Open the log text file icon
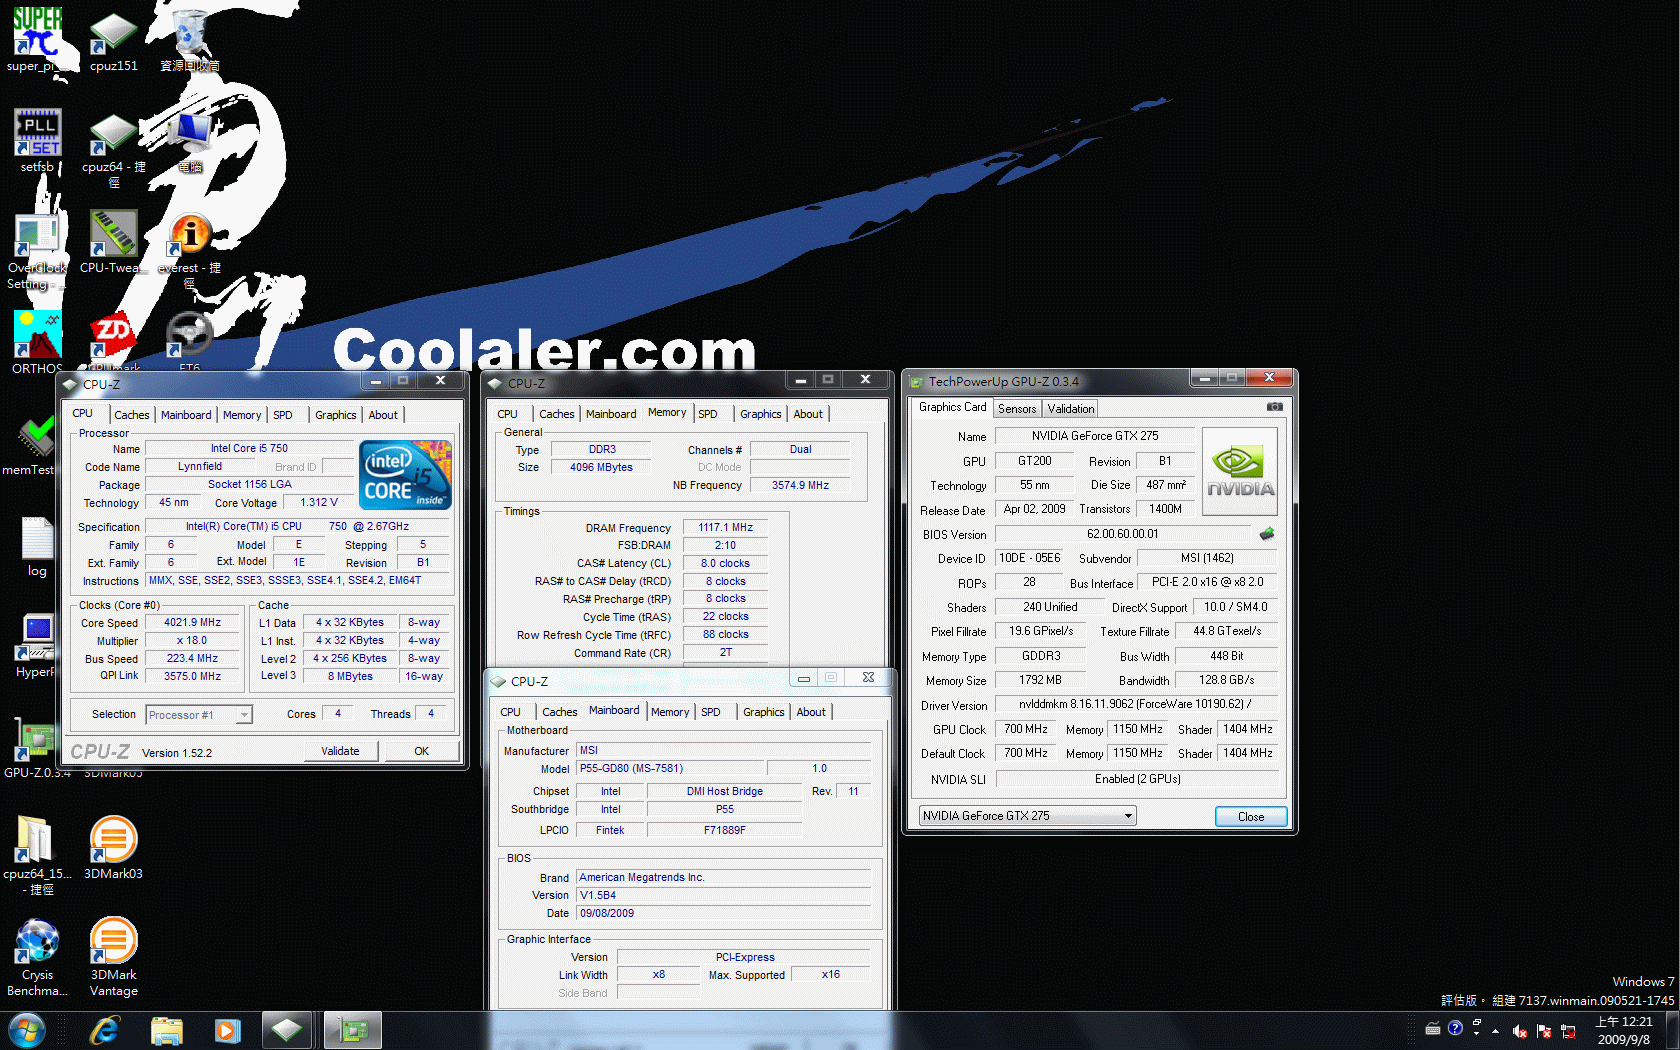1680x1050 pixels. tap(37, 546)
